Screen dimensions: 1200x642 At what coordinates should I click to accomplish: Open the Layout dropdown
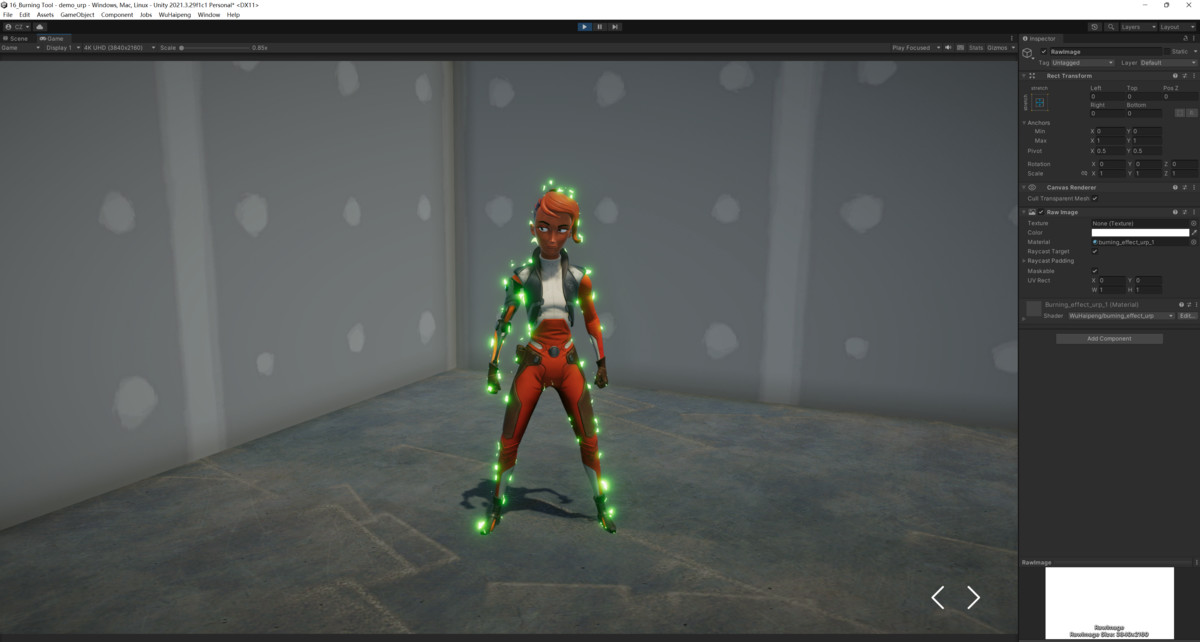1177,27
